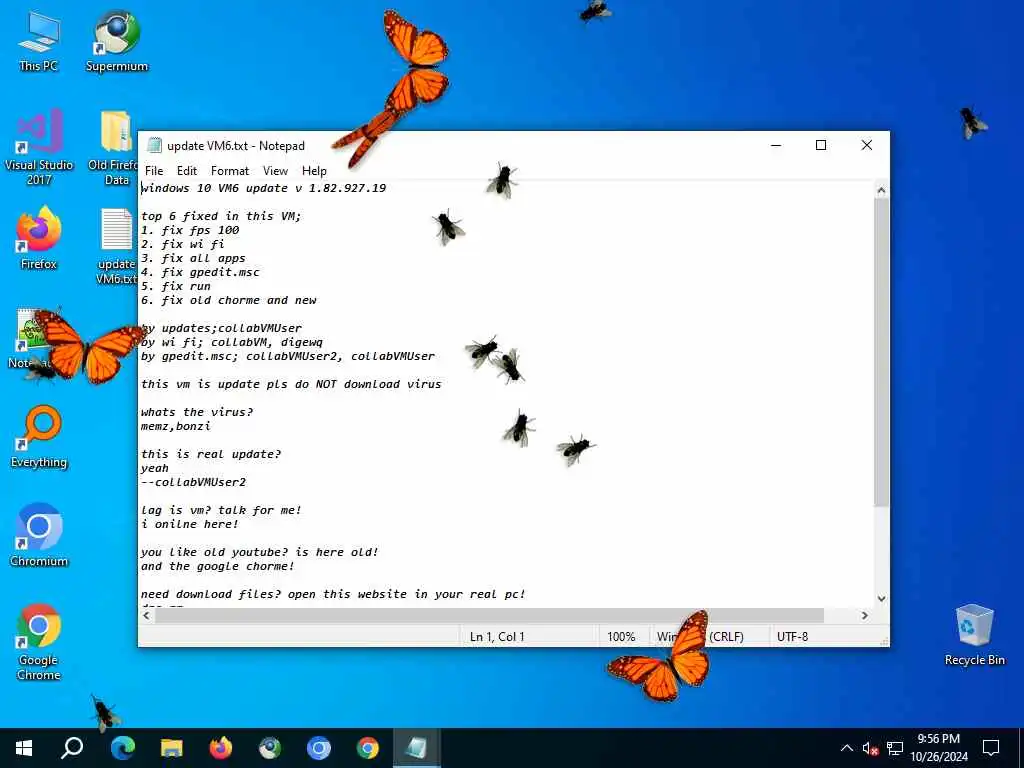The width and height of the screenshot is (1024, 768).
Task: Open the Recycle Bin
Action: pos(974,635)
